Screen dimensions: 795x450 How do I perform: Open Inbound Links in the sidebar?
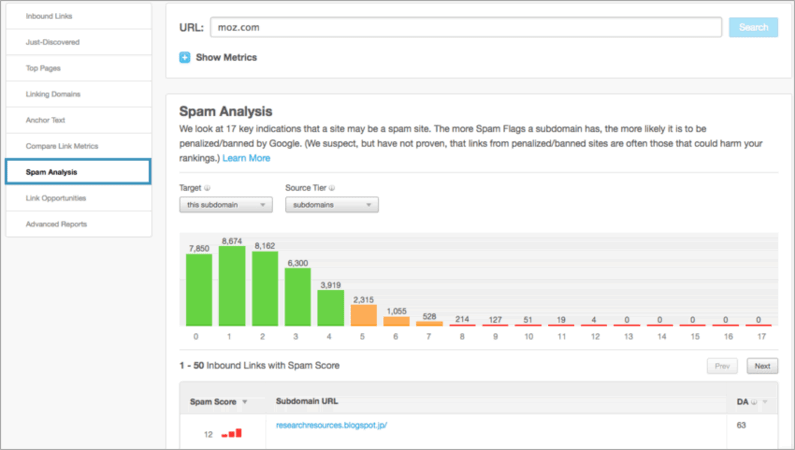[x=49, y=16]
